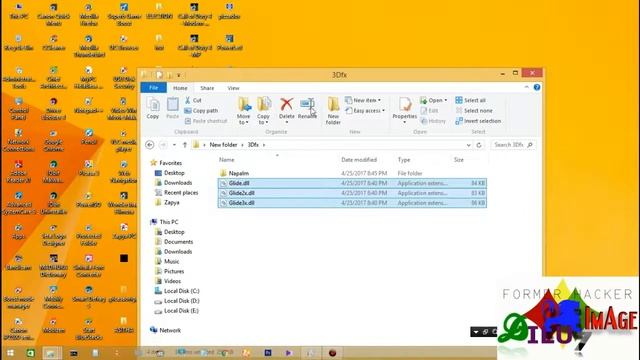Click Copy path in Clipboard group

(201, 111)
